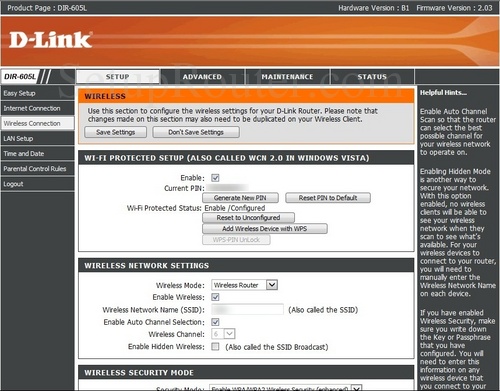The height and width of the screenshot is (391, 500).
Task: Generate a new WPS PIN
Action: [x=240, y=198]
